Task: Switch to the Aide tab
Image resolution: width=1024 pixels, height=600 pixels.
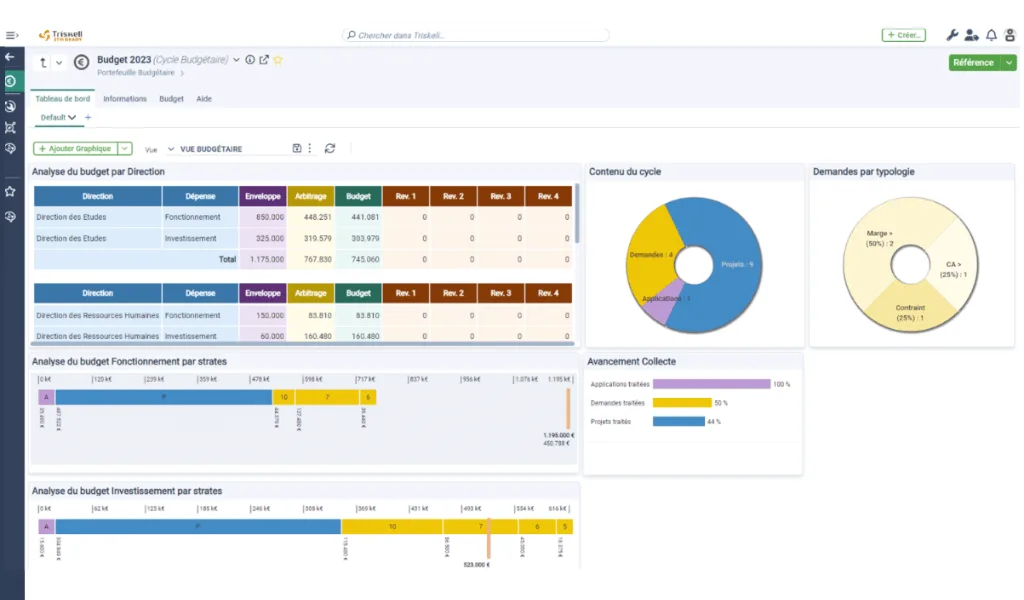Action: click(x=204, y=99)
